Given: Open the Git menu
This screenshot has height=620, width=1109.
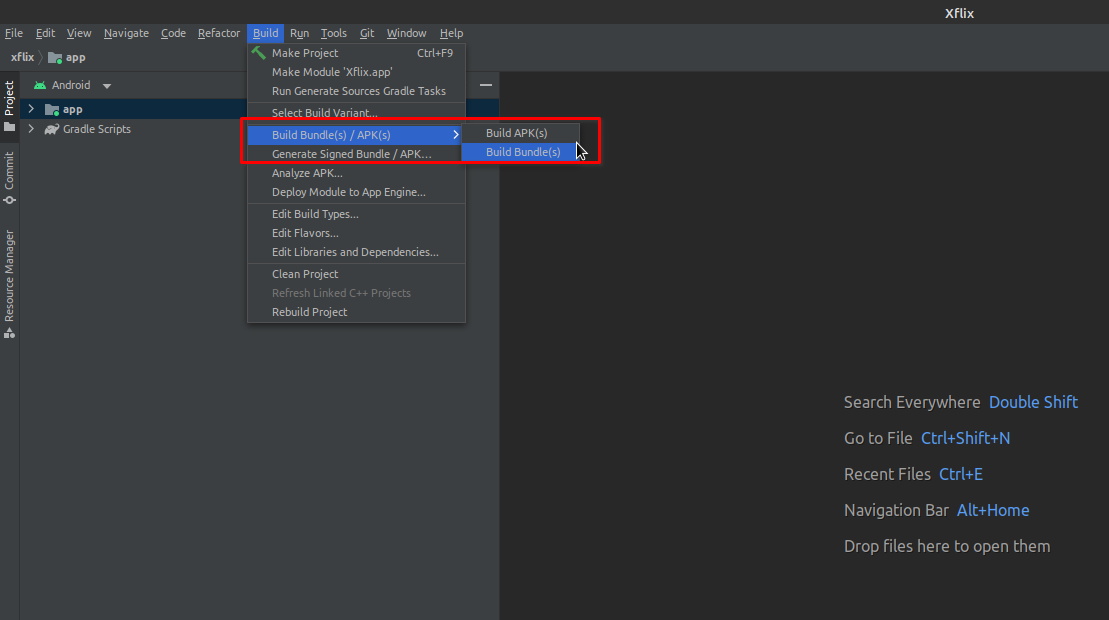Looking at the screenshot, I should coord(366,33).
